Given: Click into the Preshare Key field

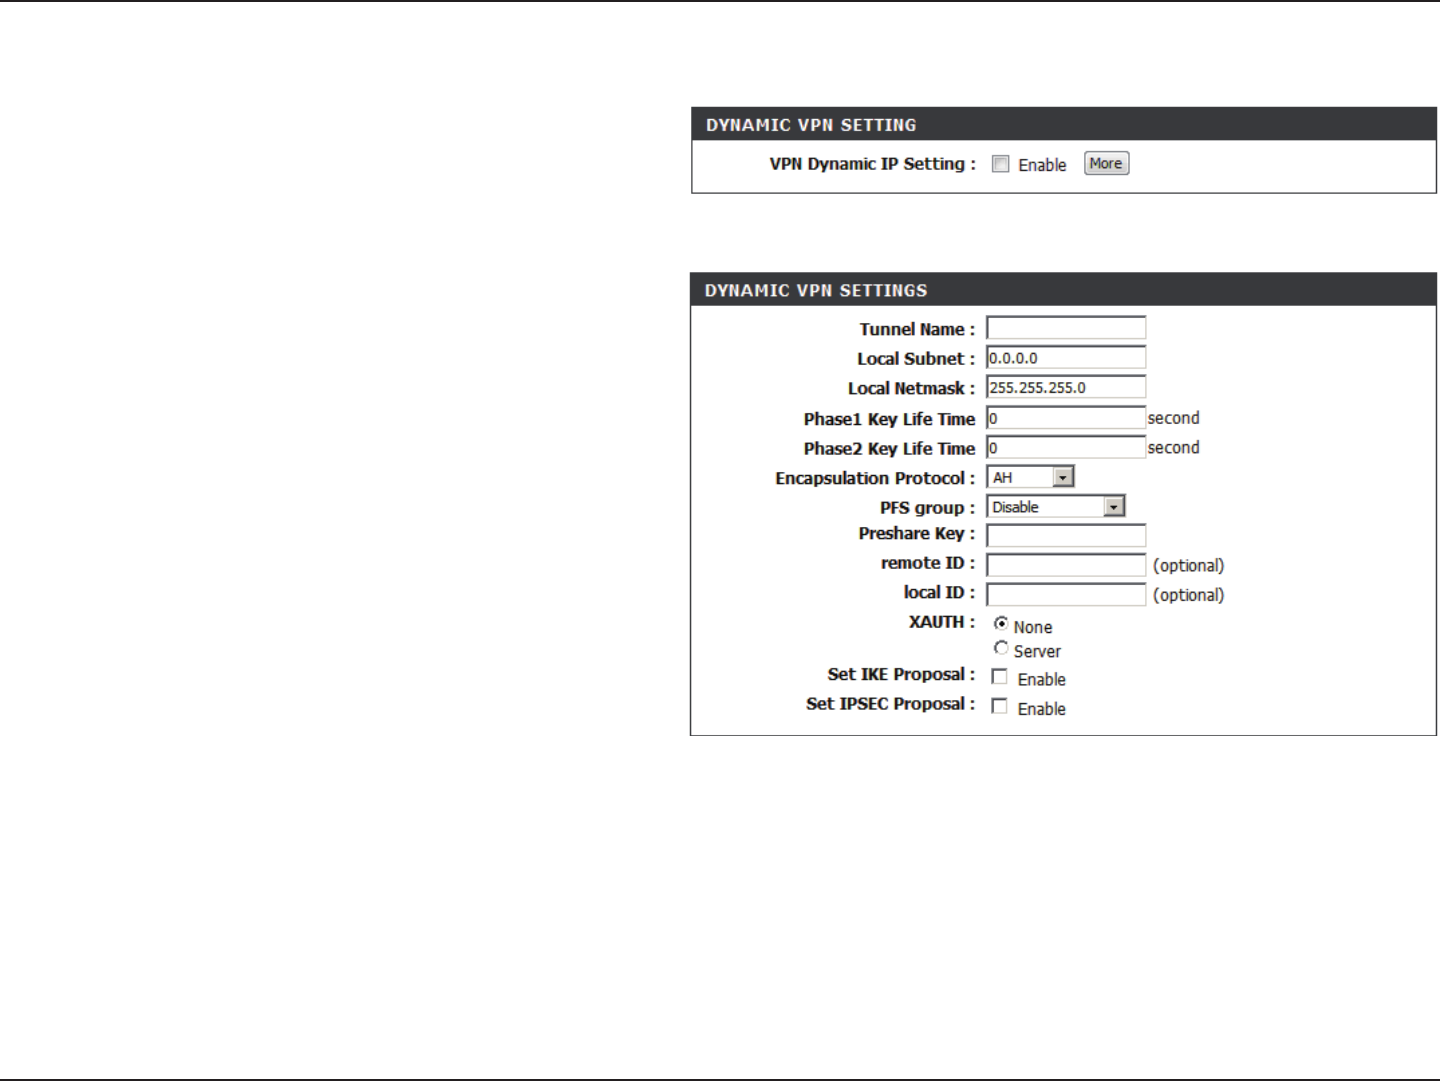Looking at the screenshot, I should click(1066, 535).
